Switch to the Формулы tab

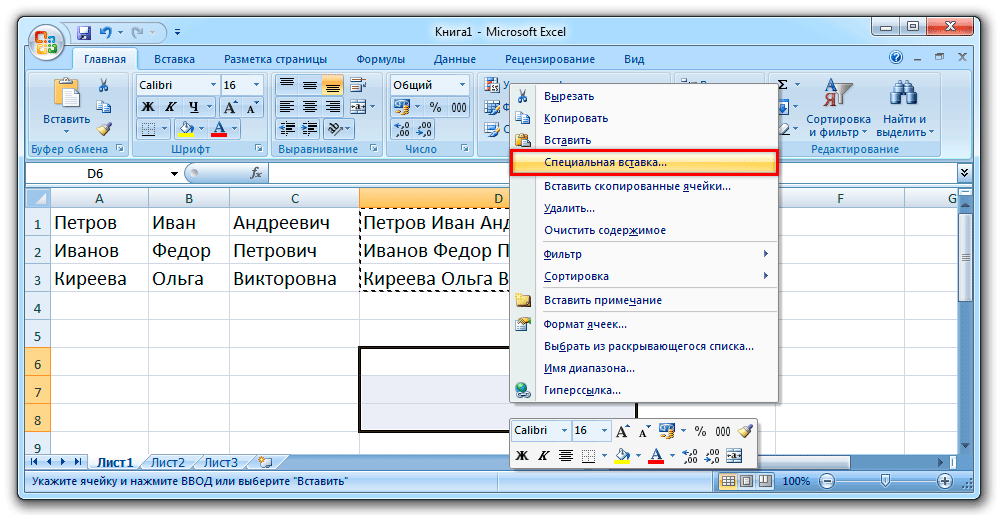tap(380, 59)
